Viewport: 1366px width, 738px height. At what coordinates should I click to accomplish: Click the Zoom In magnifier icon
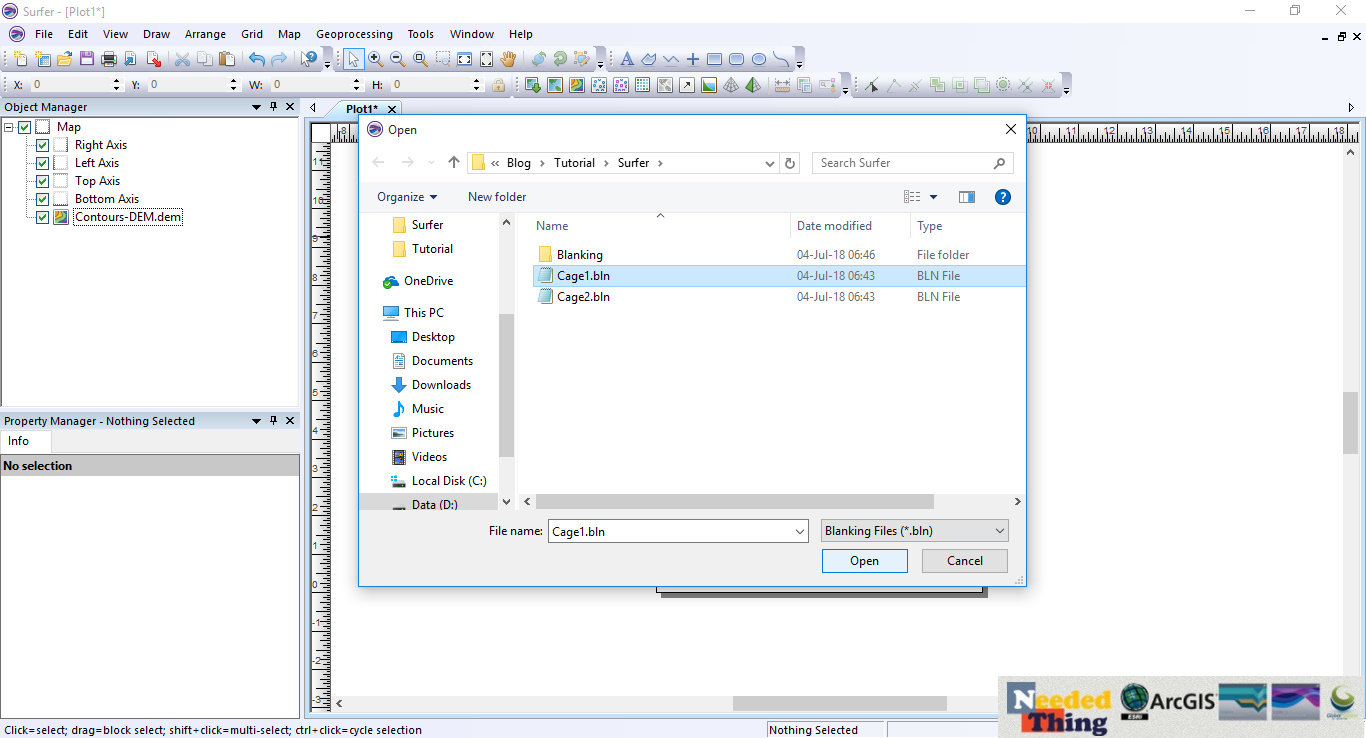[x=376, y=59]
